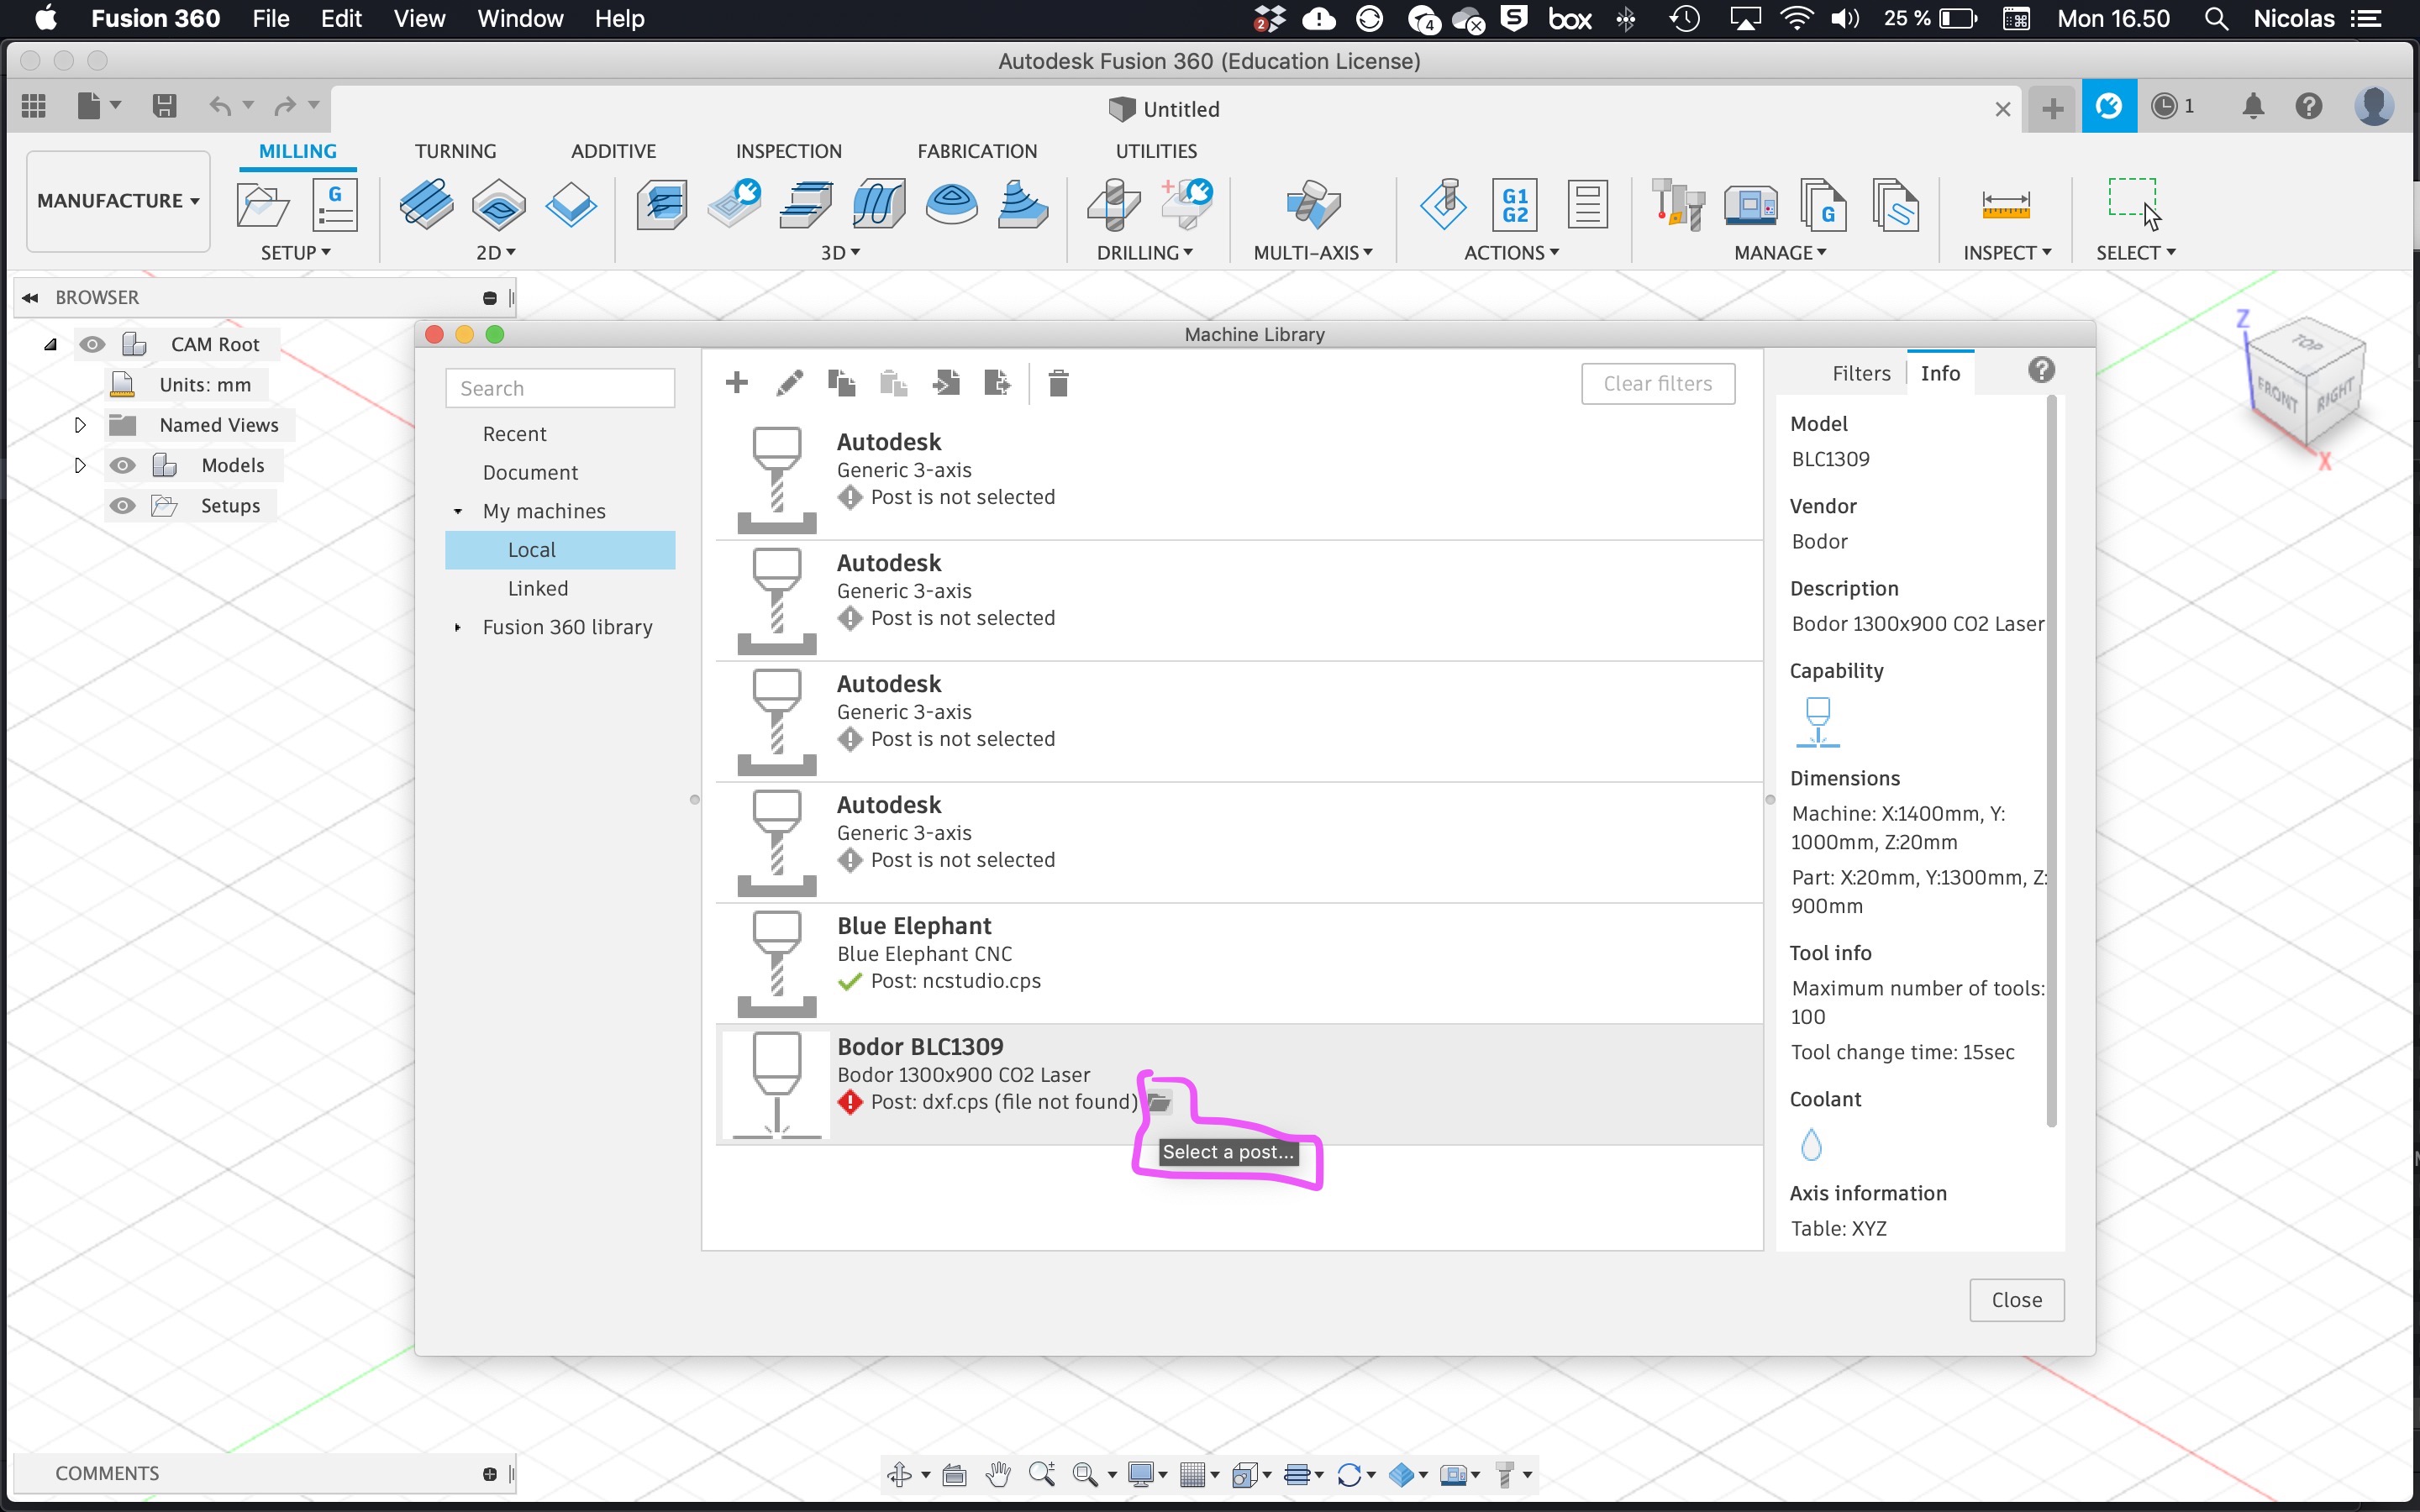
Task: Switch to the TURNING tab
Action: [x=455, y=151]
